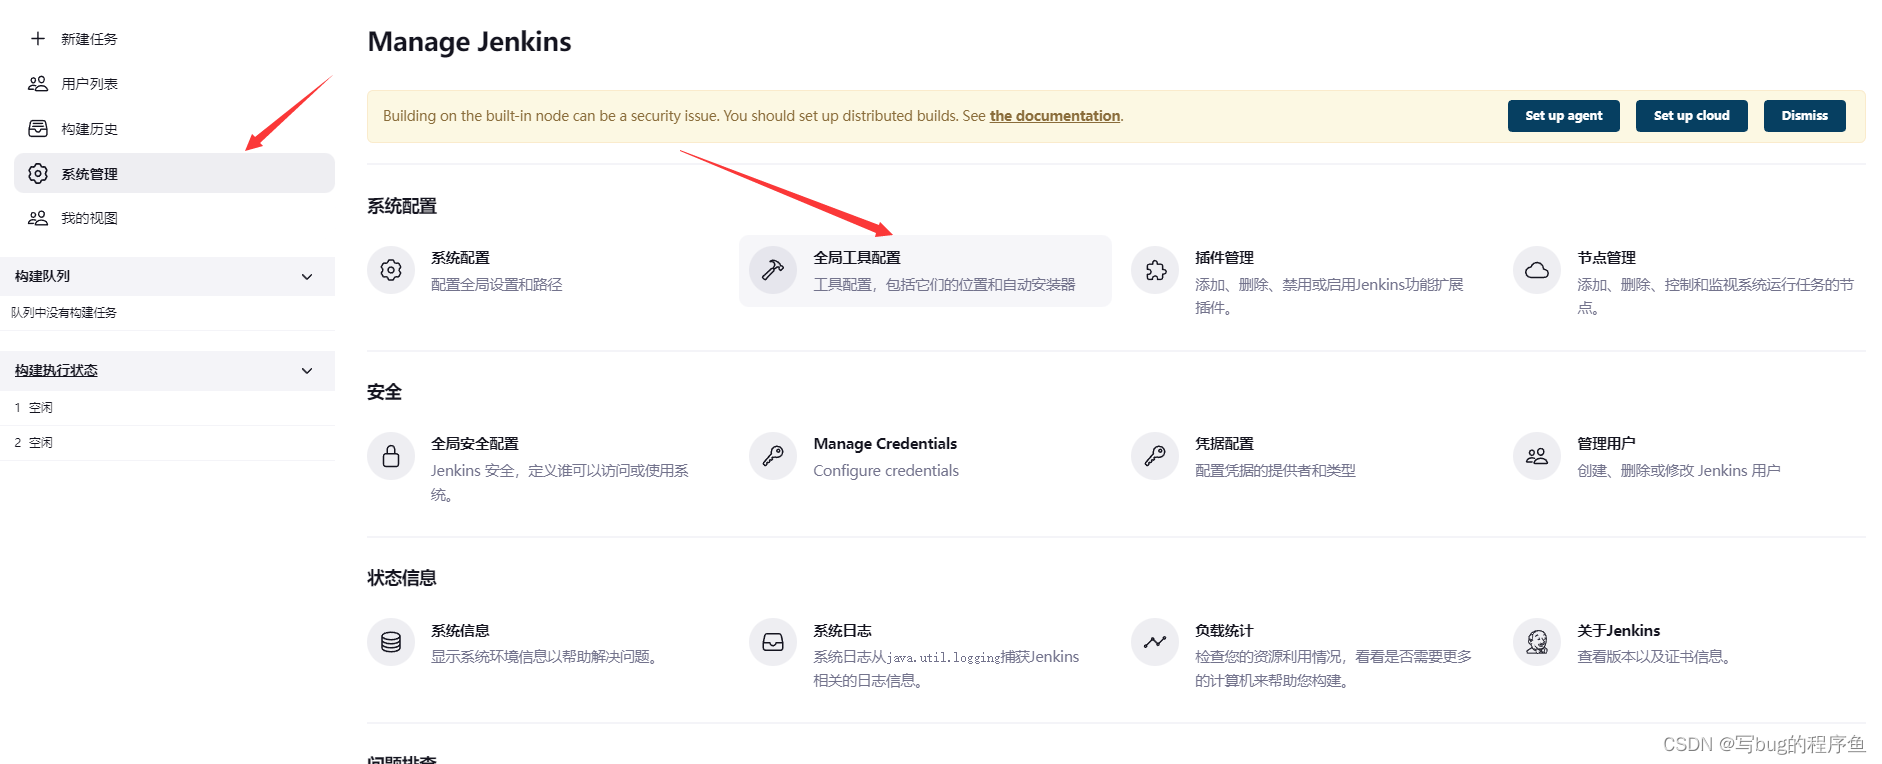Click the hammer icon of 全局工具配置
Viewport: 1882px width, 764px height.
coord(773,270)
